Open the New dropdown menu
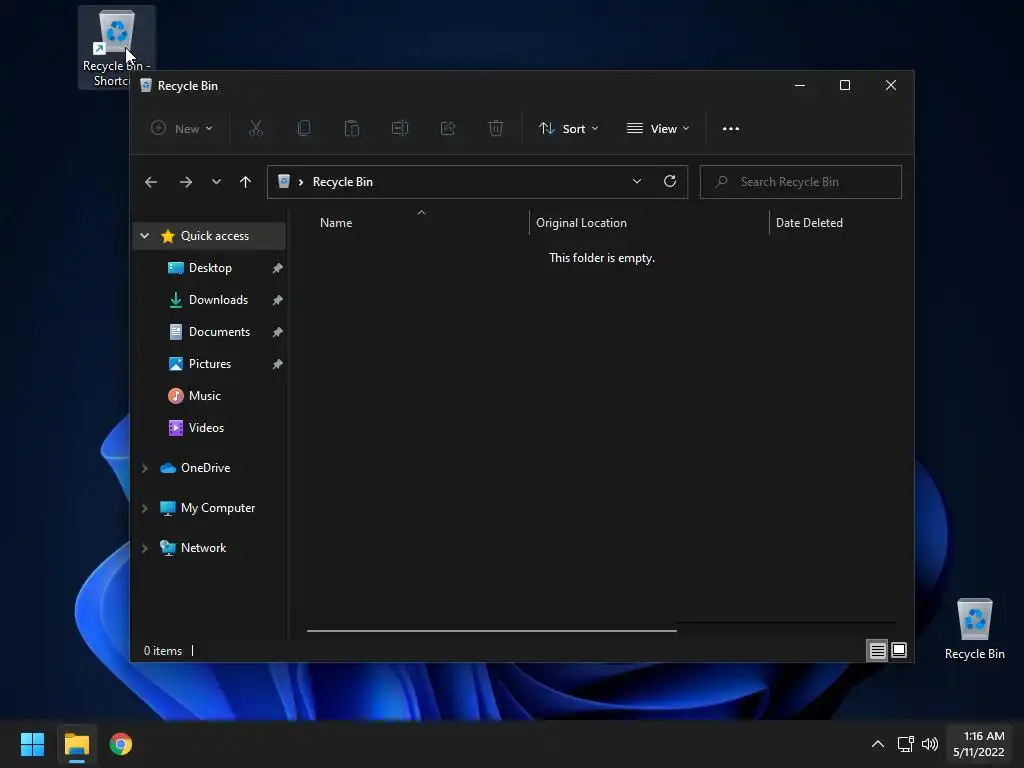Screen dimensions: 1024x768 coord(182,129)
